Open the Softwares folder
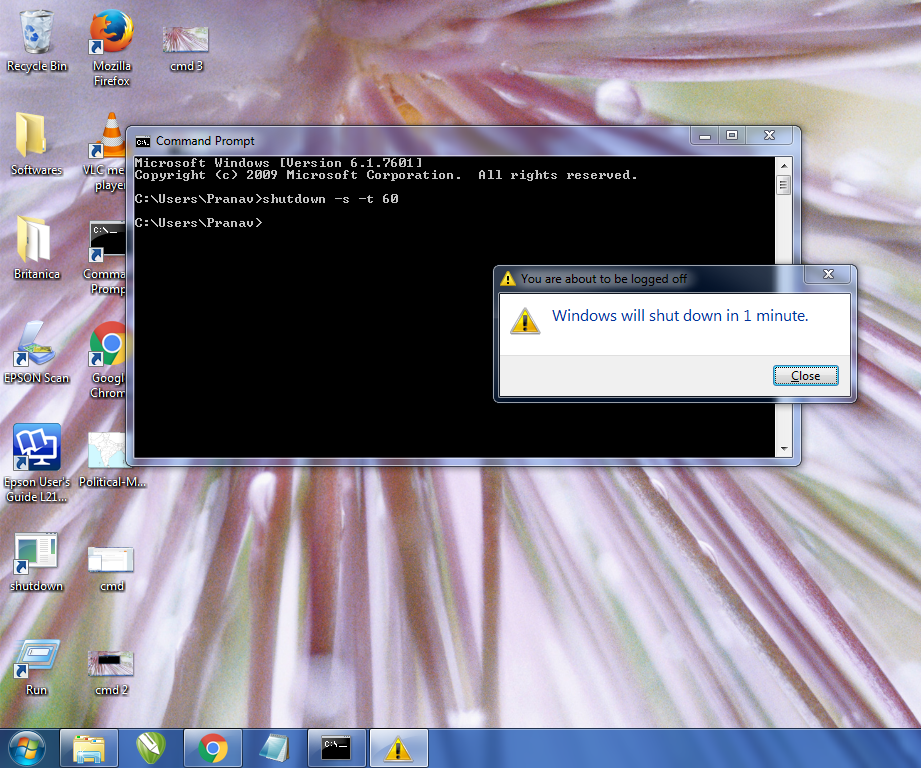Image resolution: width=921 pixels, height=768 pixels. click(x=36, y=140)
